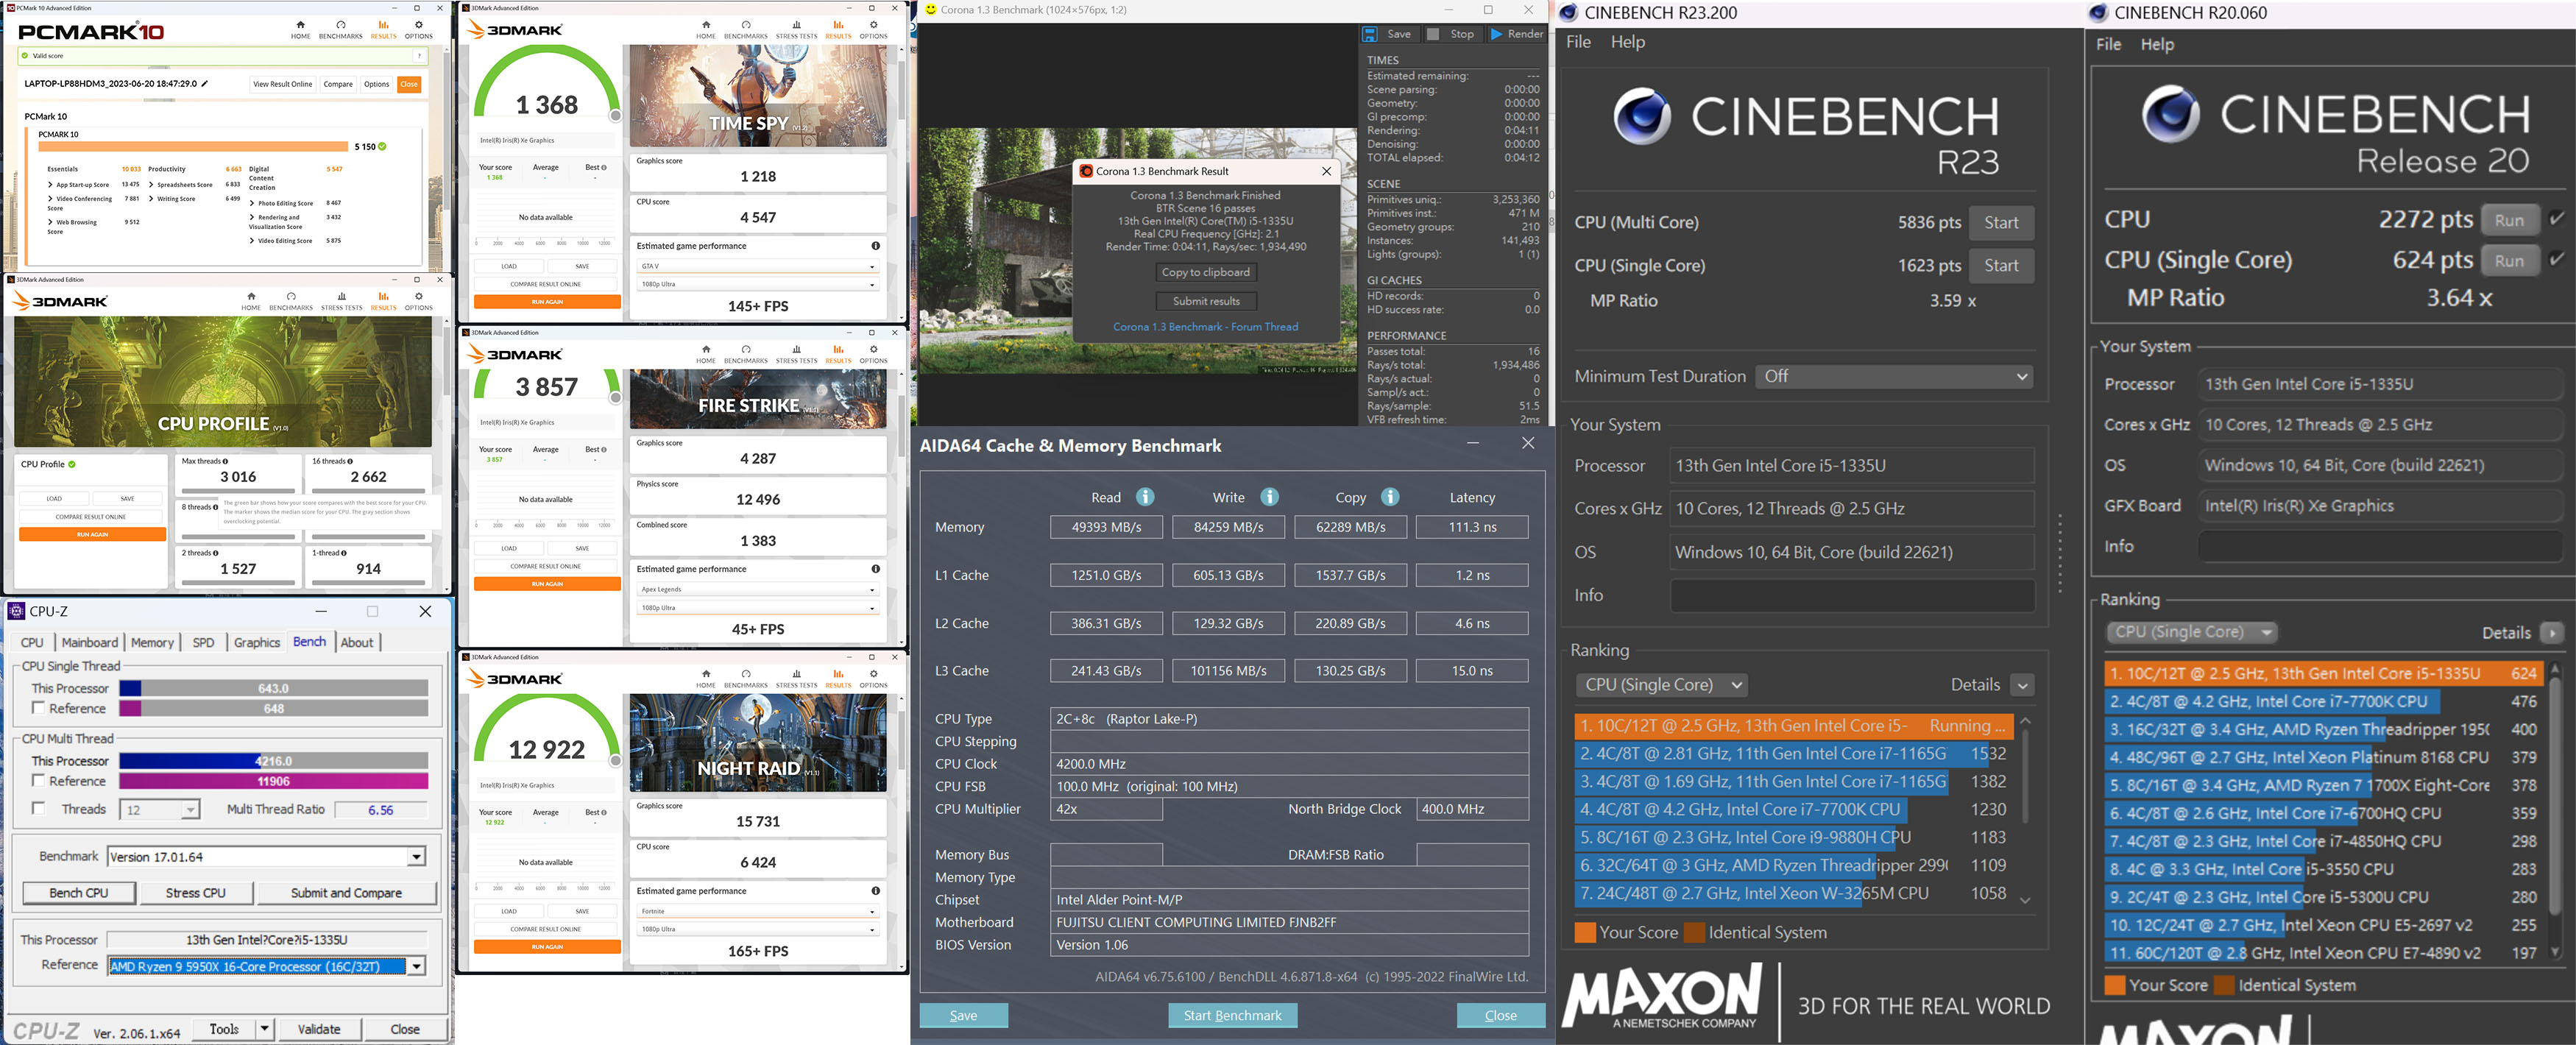Open CPU-Z Reference processor dropdown

[416, 966]
